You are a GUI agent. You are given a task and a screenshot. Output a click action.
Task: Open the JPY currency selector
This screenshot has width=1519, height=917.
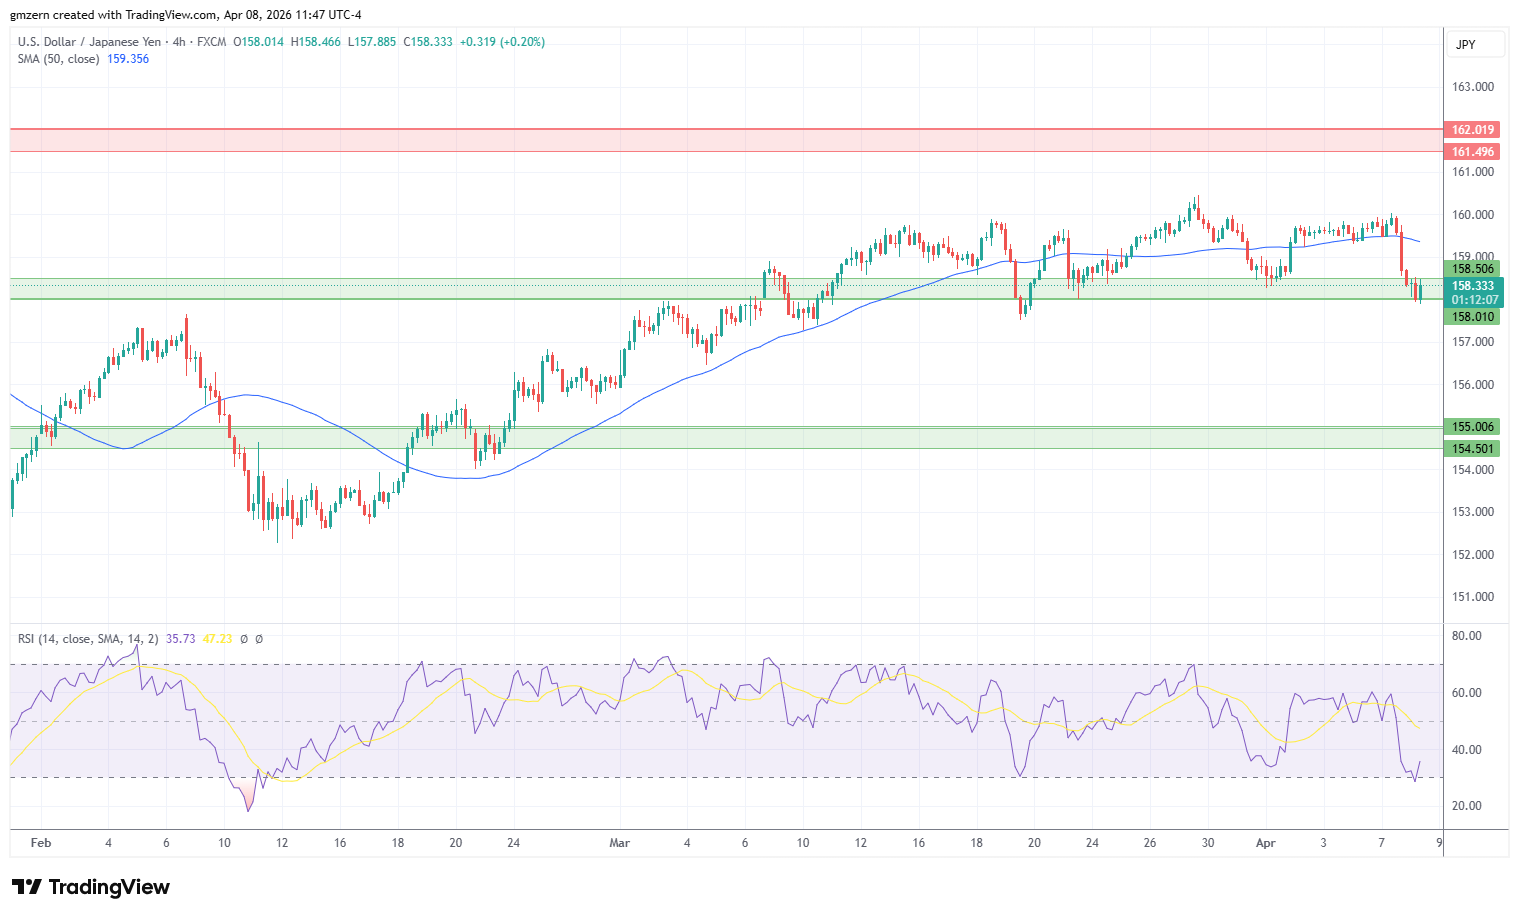click(x=1475, y=45)
